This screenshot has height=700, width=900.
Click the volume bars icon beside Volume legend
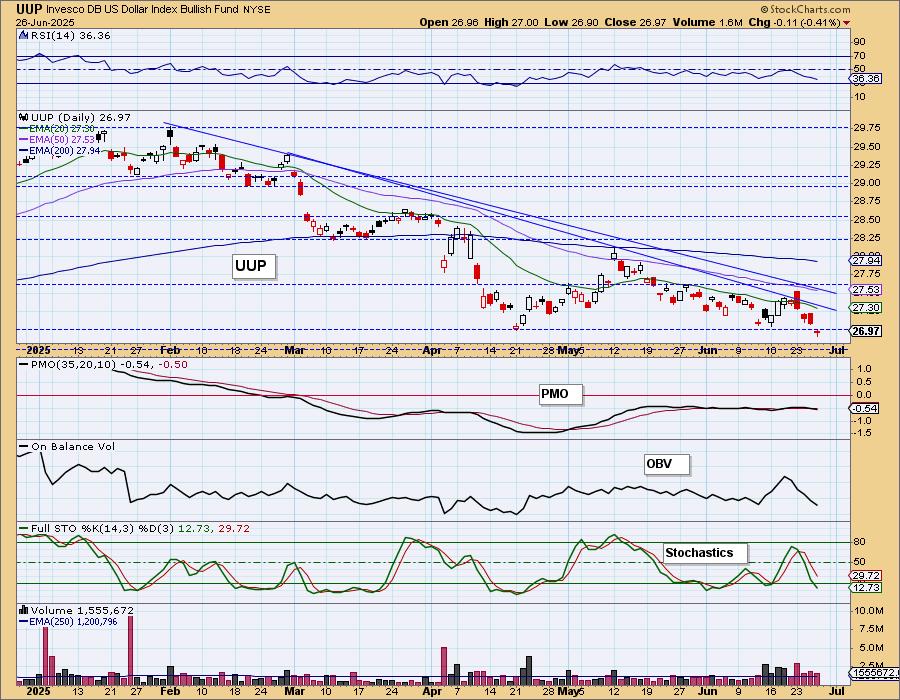[24, 610]
